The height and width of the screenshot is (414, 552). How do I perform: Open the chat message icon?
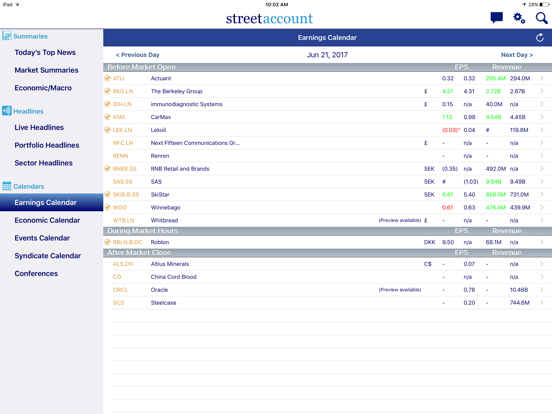(x=496, y=18)
